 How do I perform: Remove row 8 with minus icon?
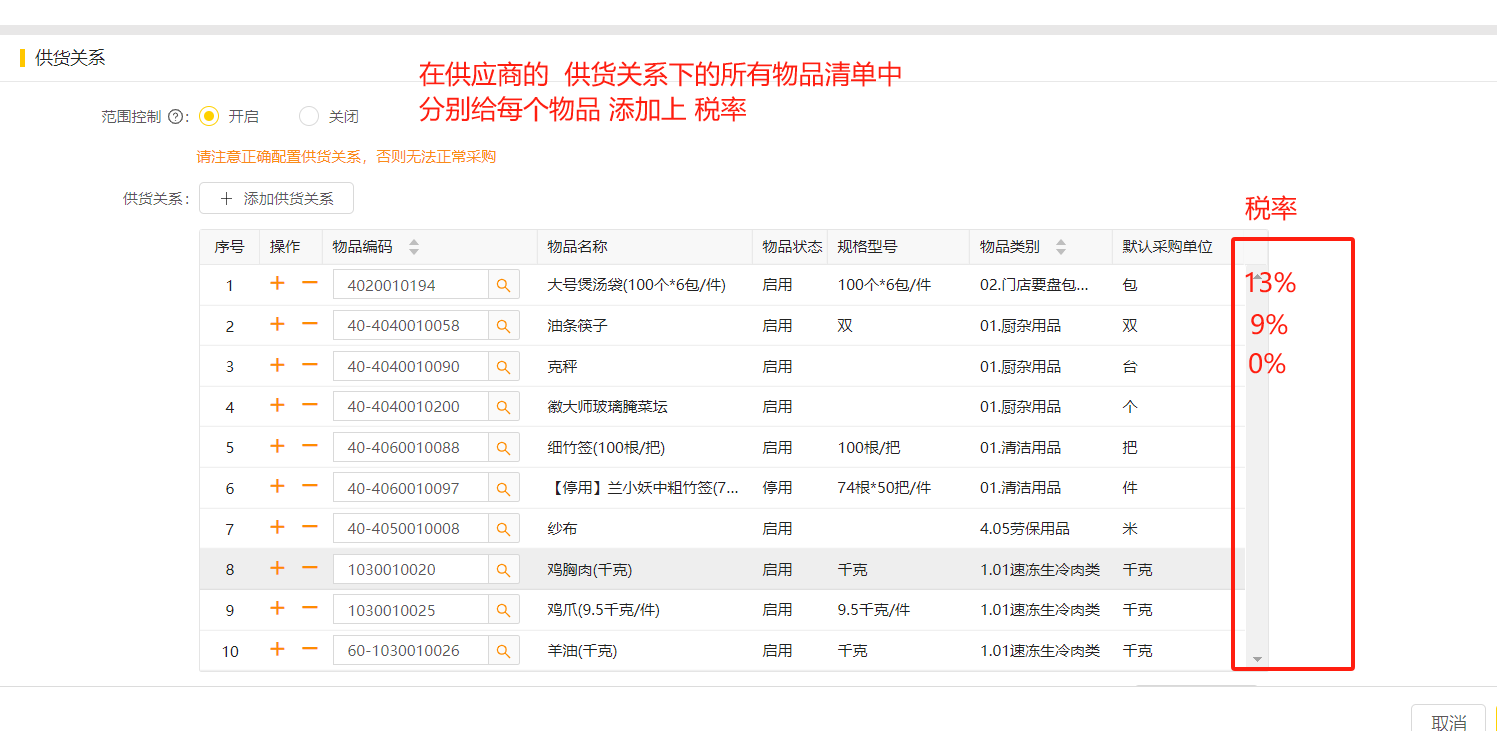pos(310,569)
